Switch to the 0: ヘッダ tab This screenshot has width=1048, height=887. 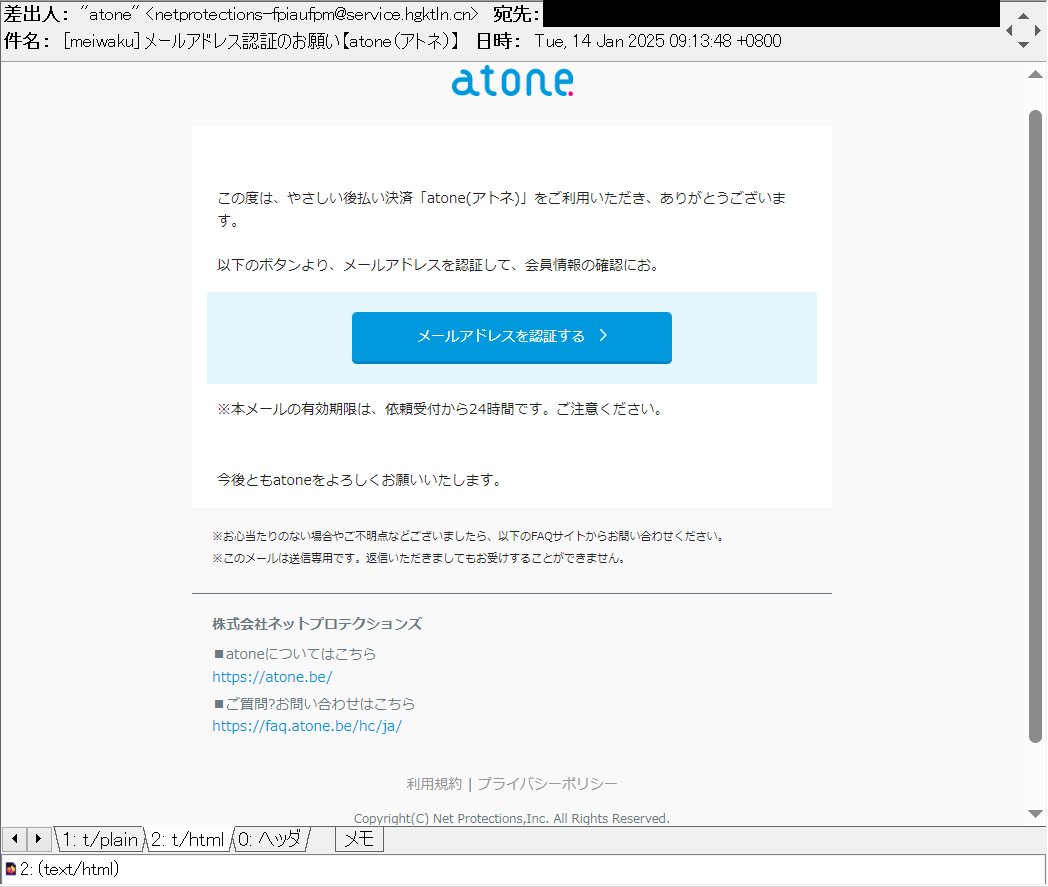(x=270, y=840)
